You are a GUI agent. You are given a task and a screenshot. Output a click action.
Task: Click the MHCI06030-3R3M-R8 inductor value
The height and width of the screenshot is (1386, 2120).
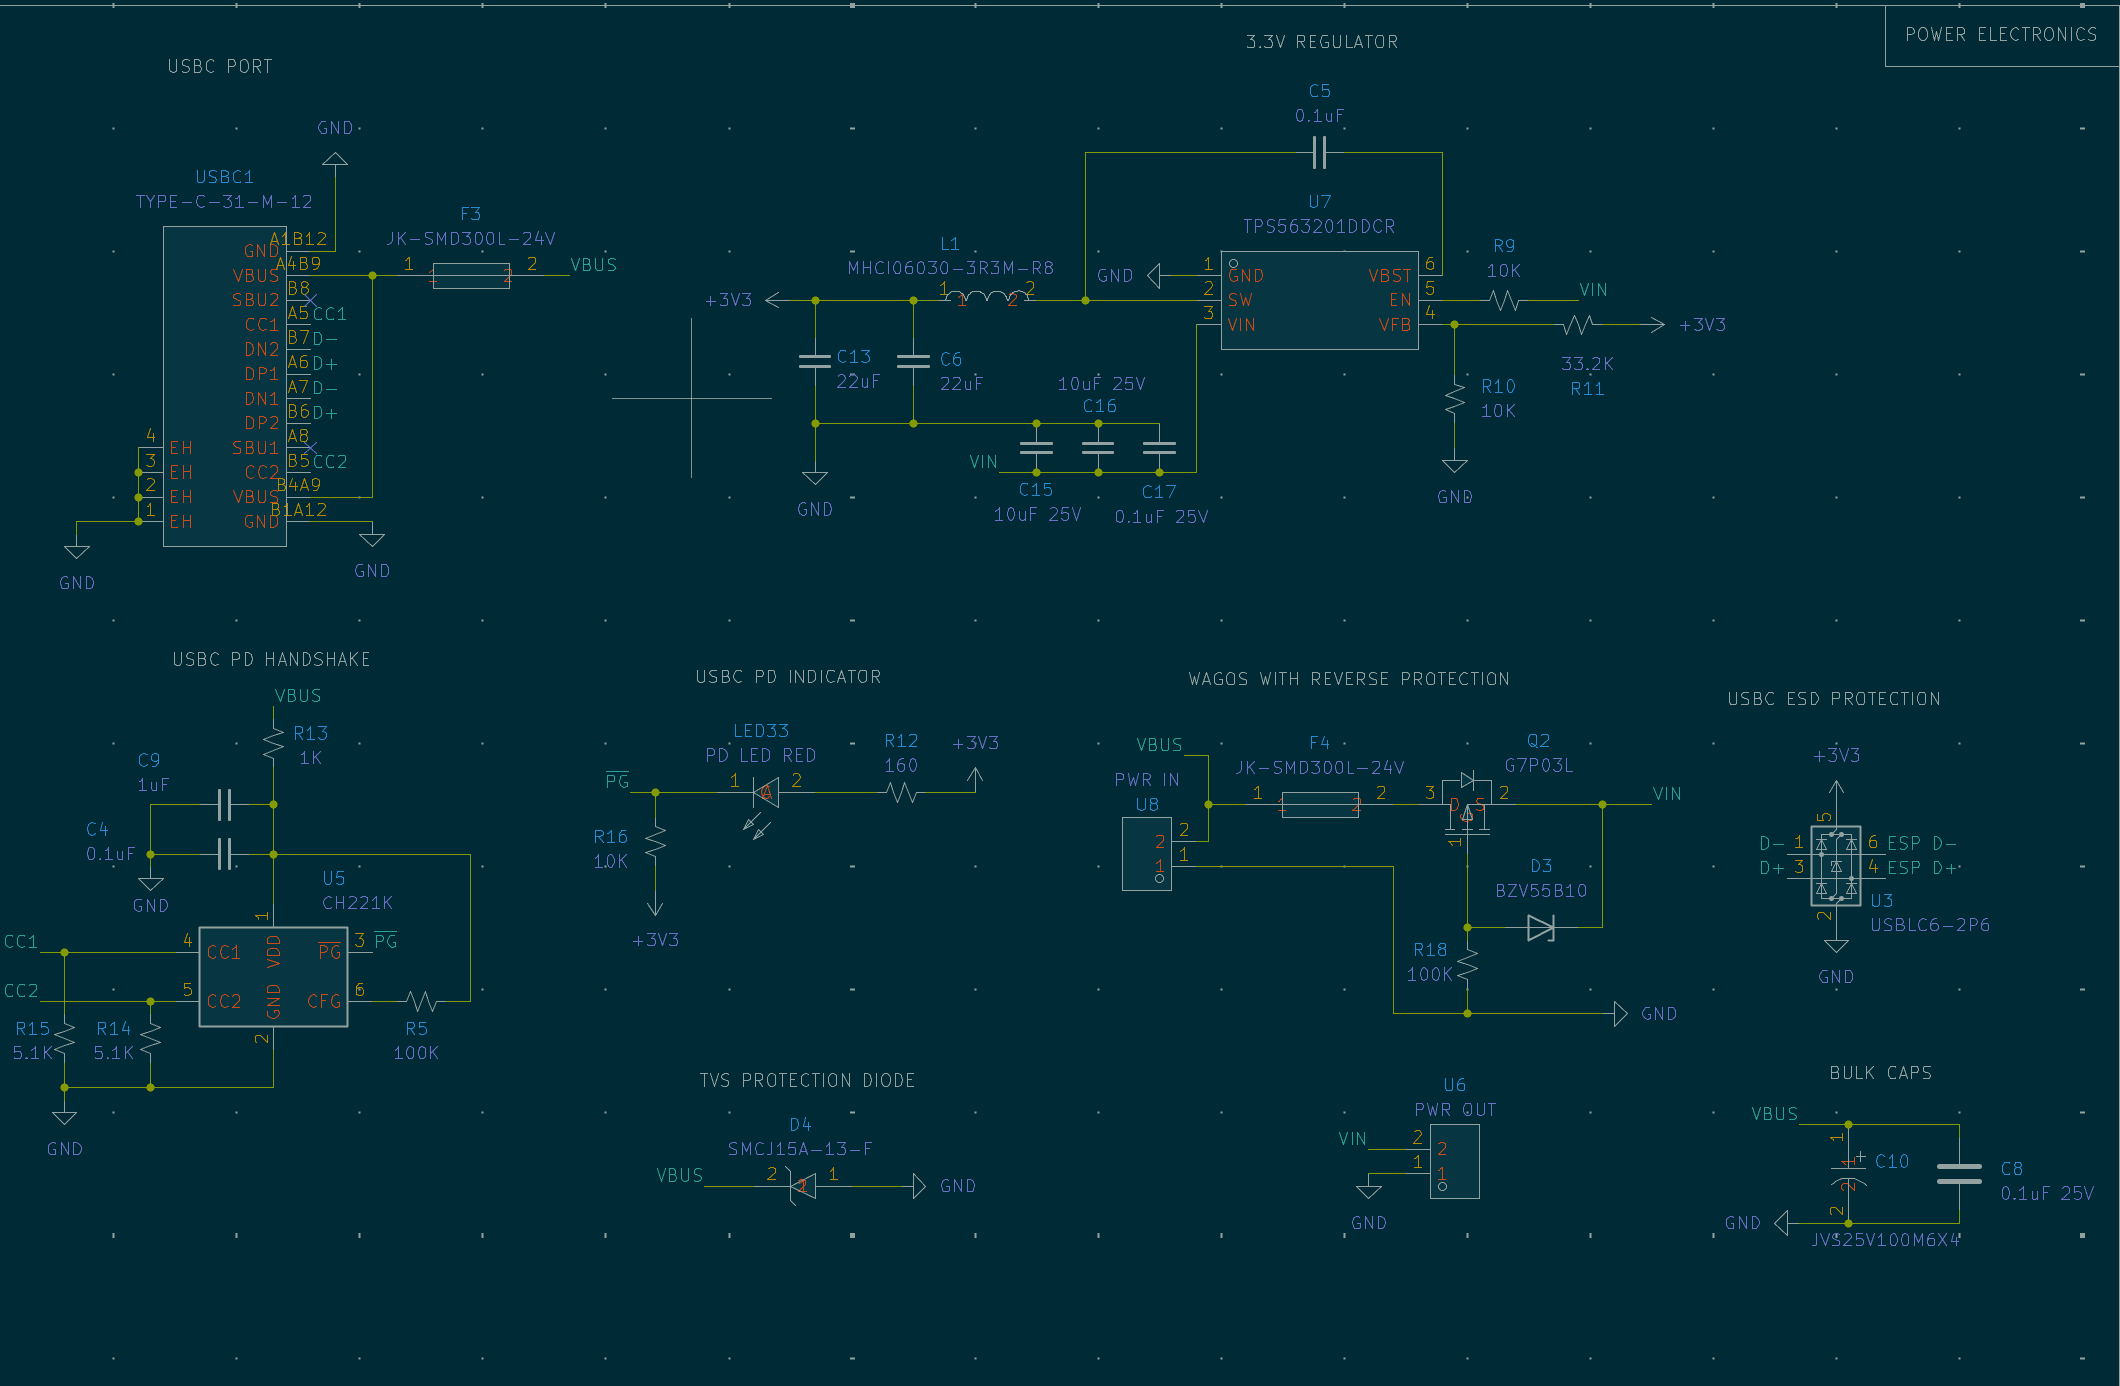coord(951,268)
